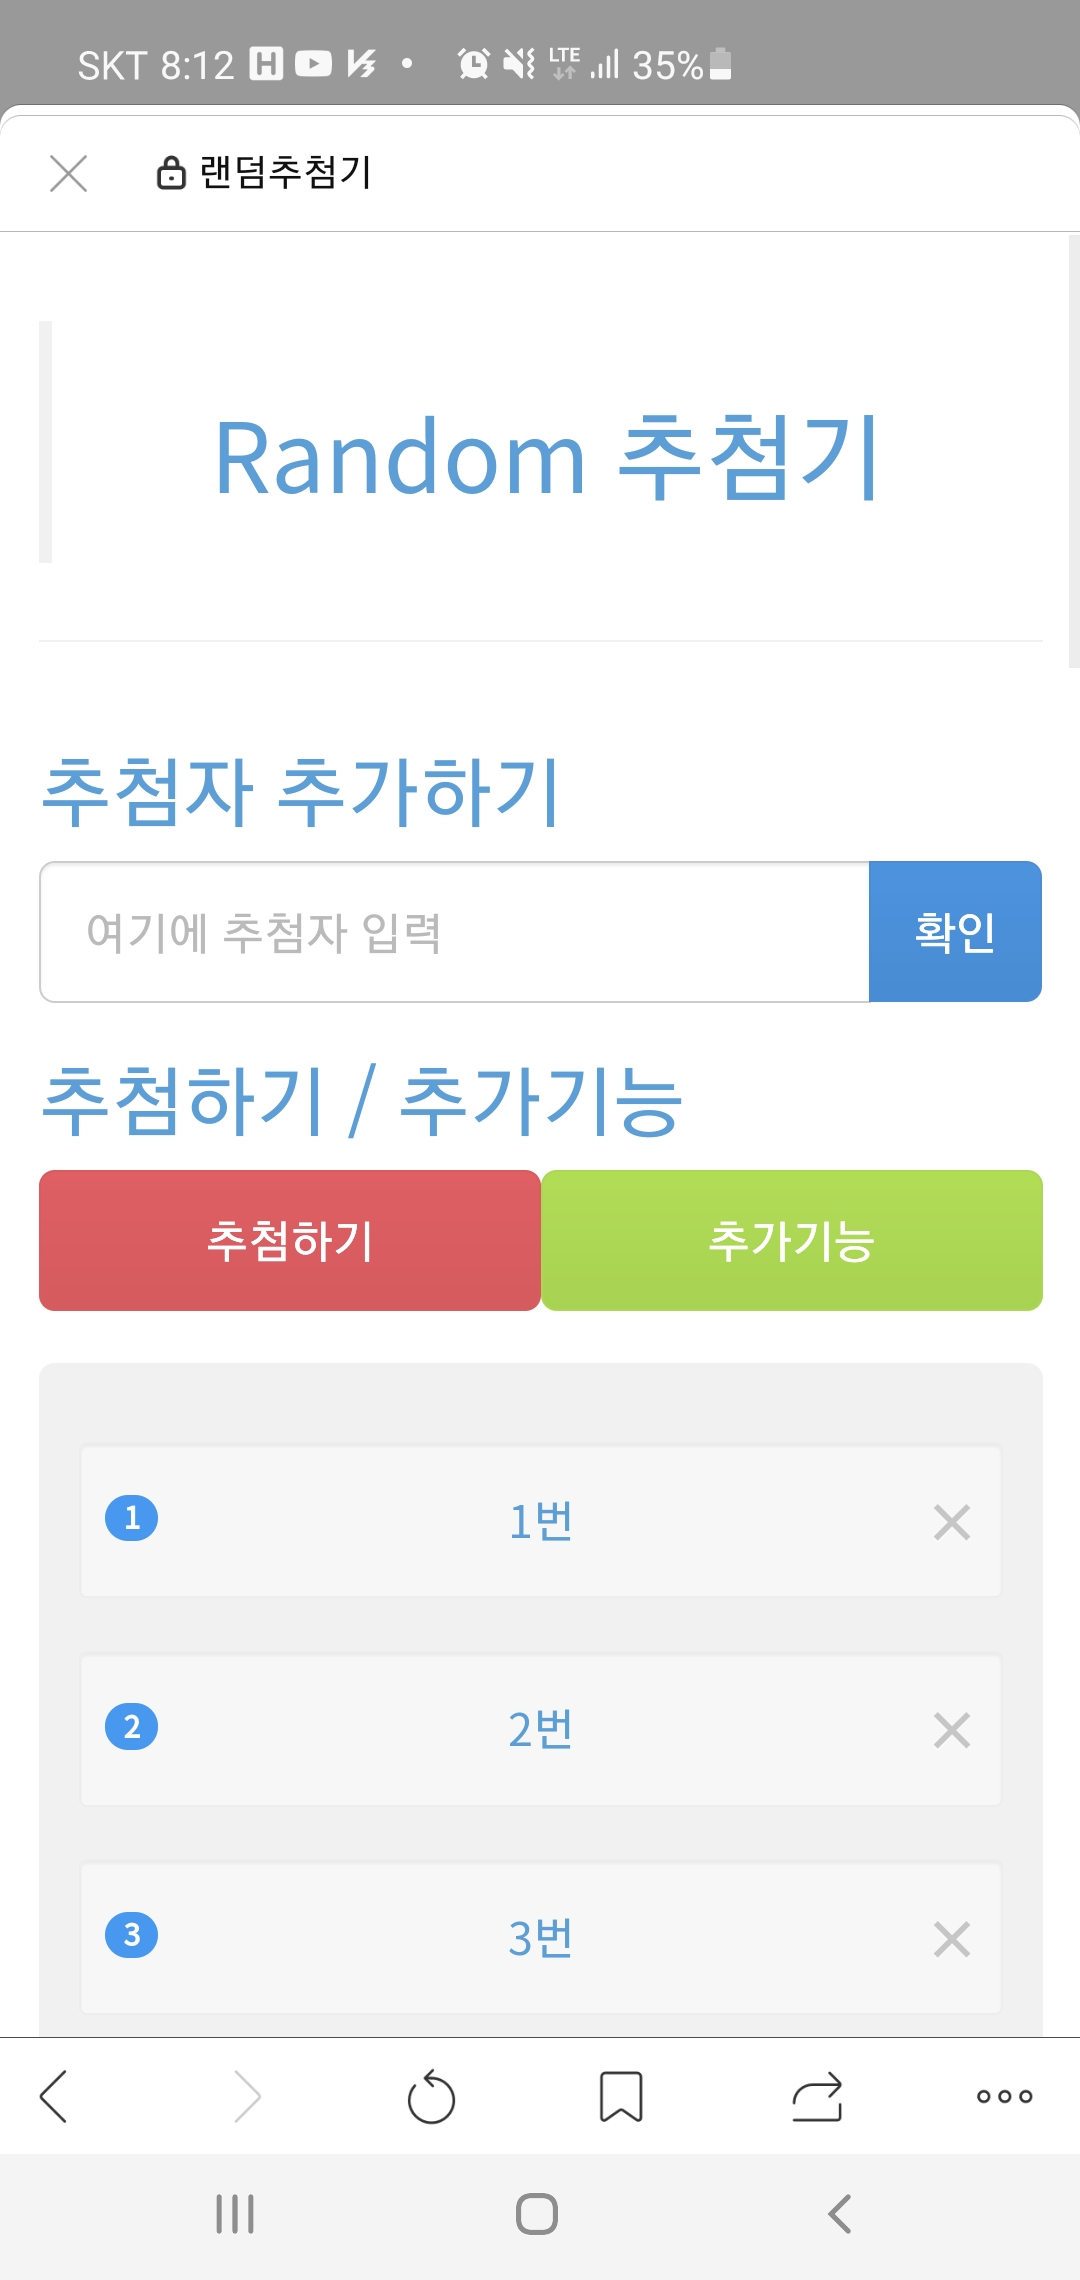Start the draw with red 추첨하기 button
The height and width of the screenshot is (2280, 1080).
(290, 1240)
